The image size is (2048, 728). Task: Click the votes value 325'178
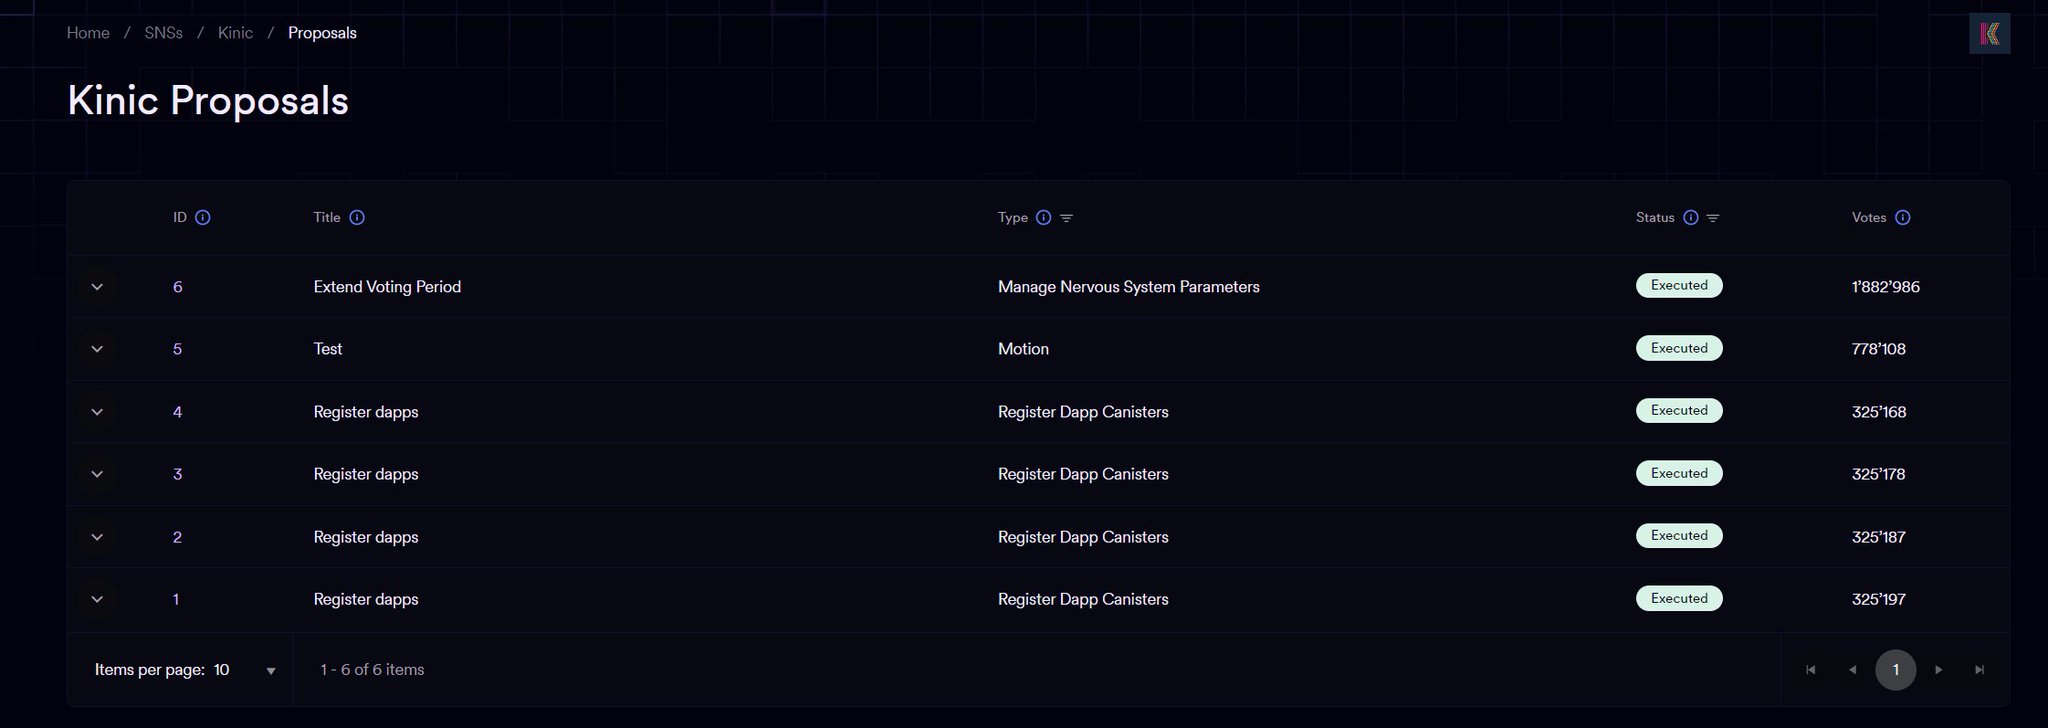click(1879, 474)
